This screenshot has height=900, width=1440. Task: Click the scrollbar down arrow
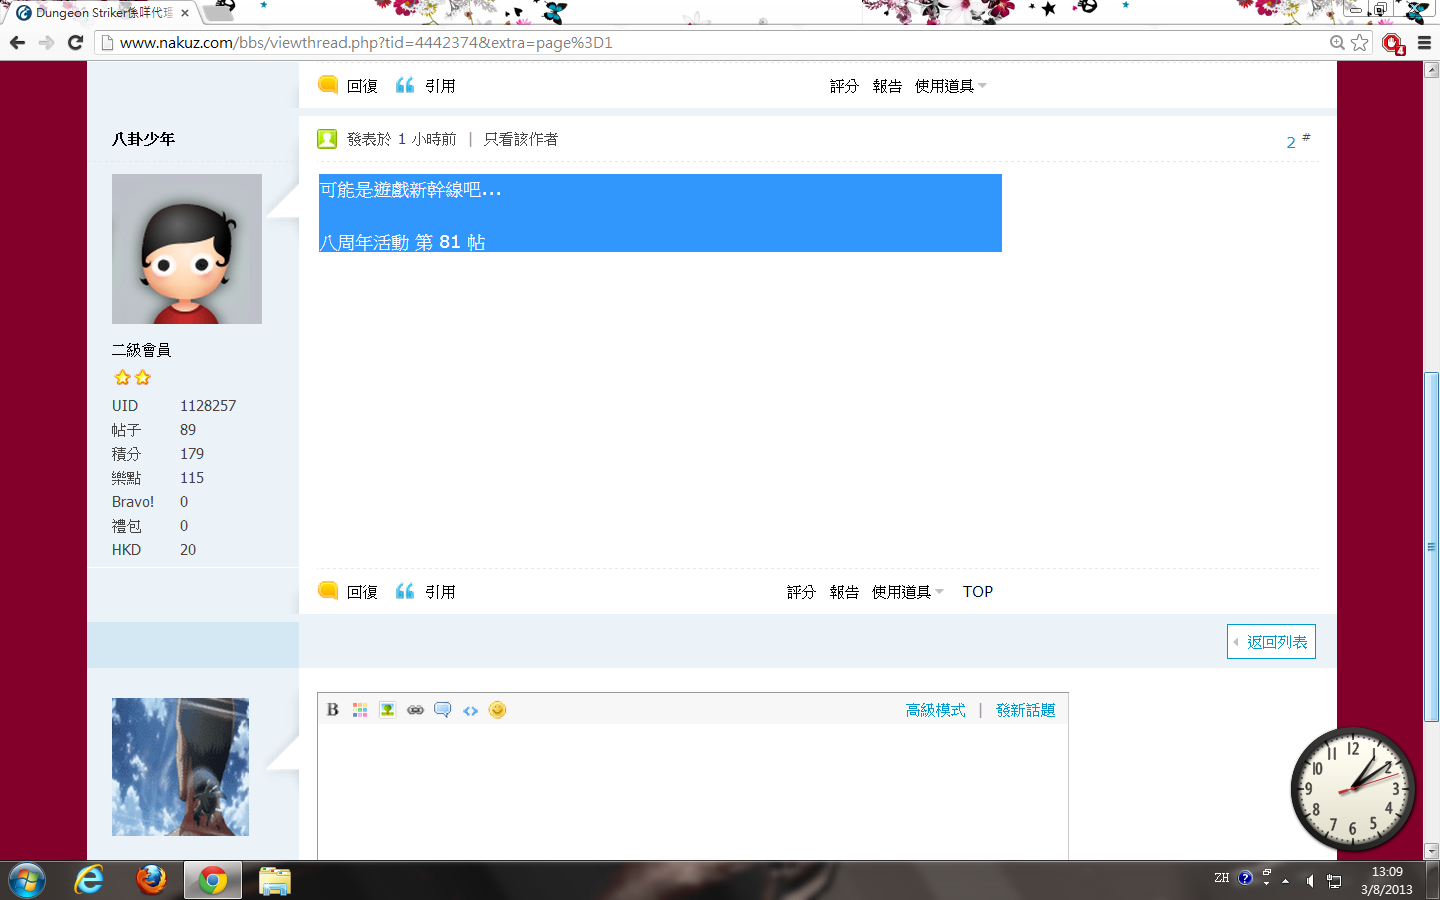click(1431, 851)
